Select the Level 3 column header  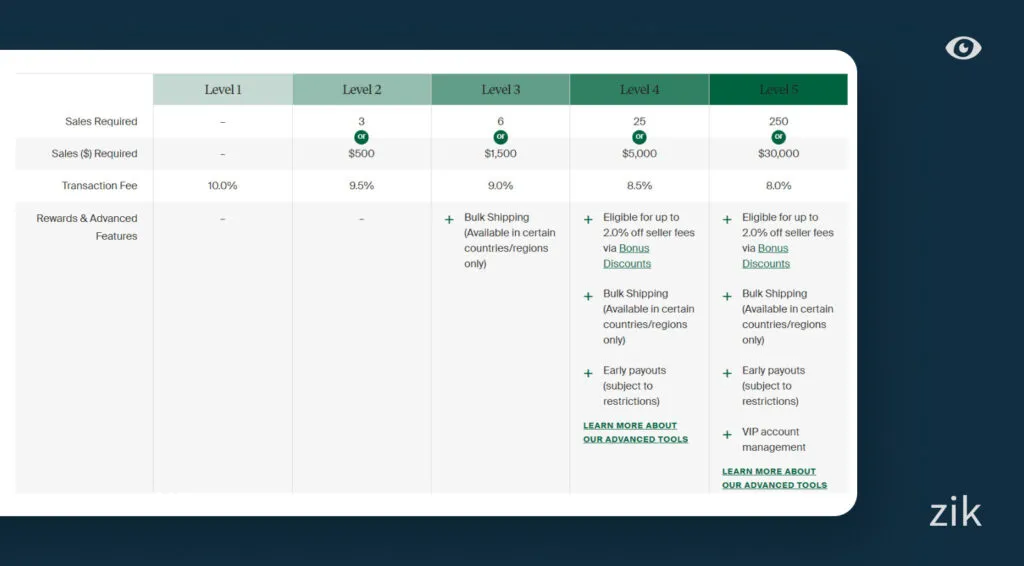coord(500,89)
